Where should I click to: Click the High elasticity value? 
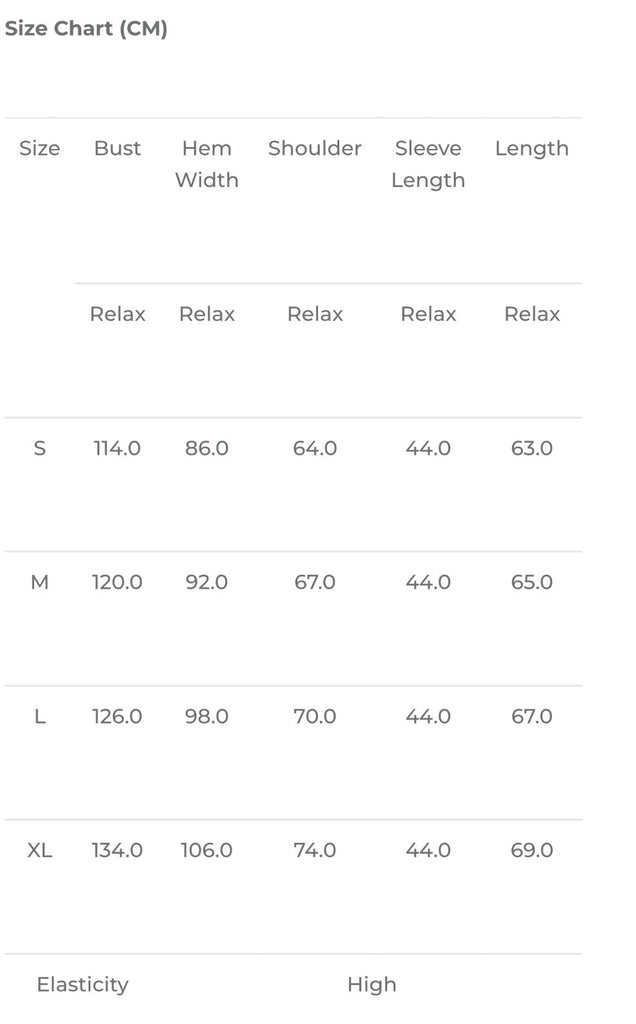pos(372,984)
